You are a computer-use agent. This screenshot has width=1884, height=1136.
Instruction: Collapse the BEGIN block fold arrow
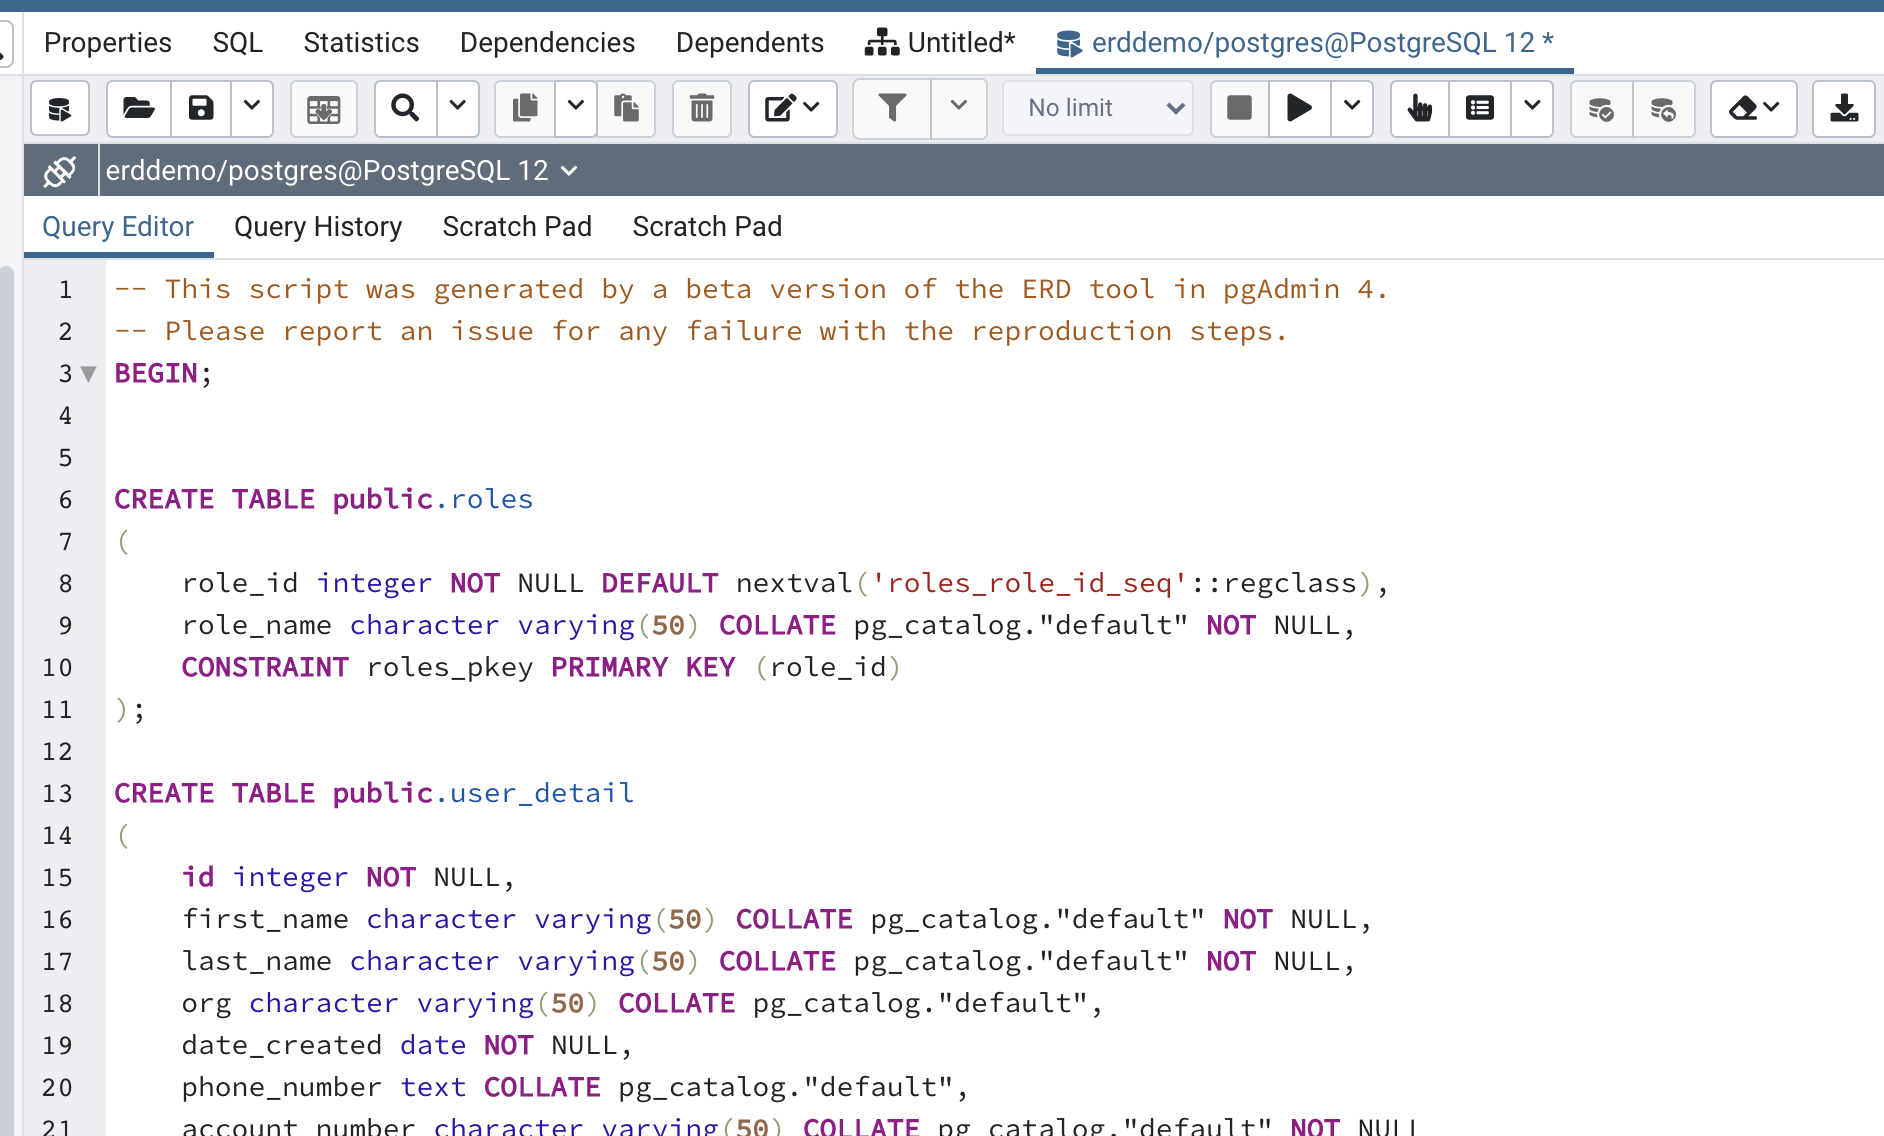click(x=89, y=374)
